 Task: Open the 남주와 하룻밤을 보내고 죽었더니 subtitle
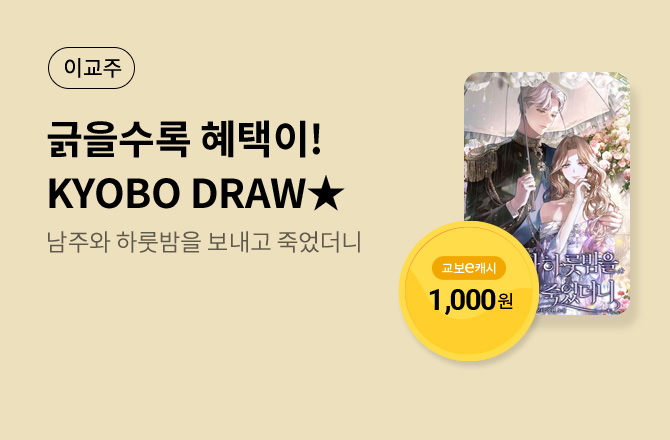click(x=204, y=241)
